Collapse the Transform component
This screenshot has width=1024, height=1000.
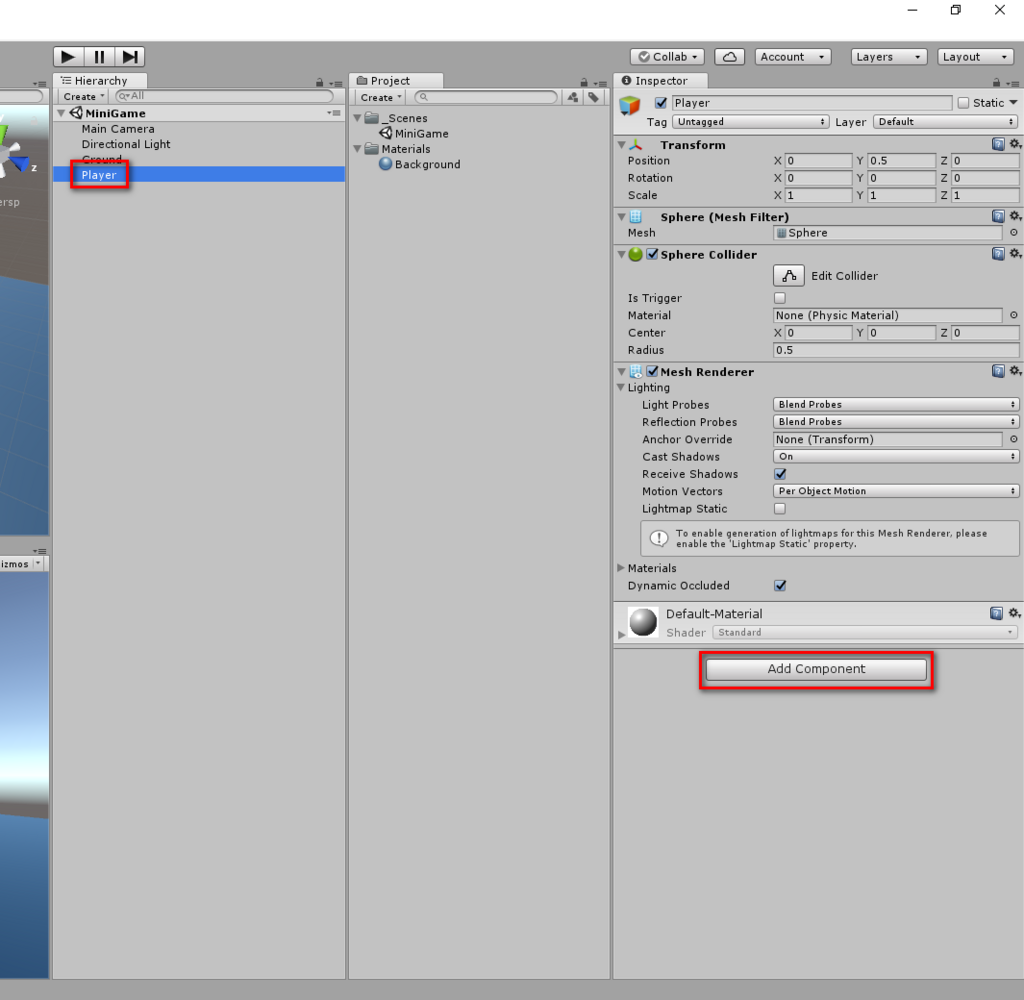[x=621, y=145]
